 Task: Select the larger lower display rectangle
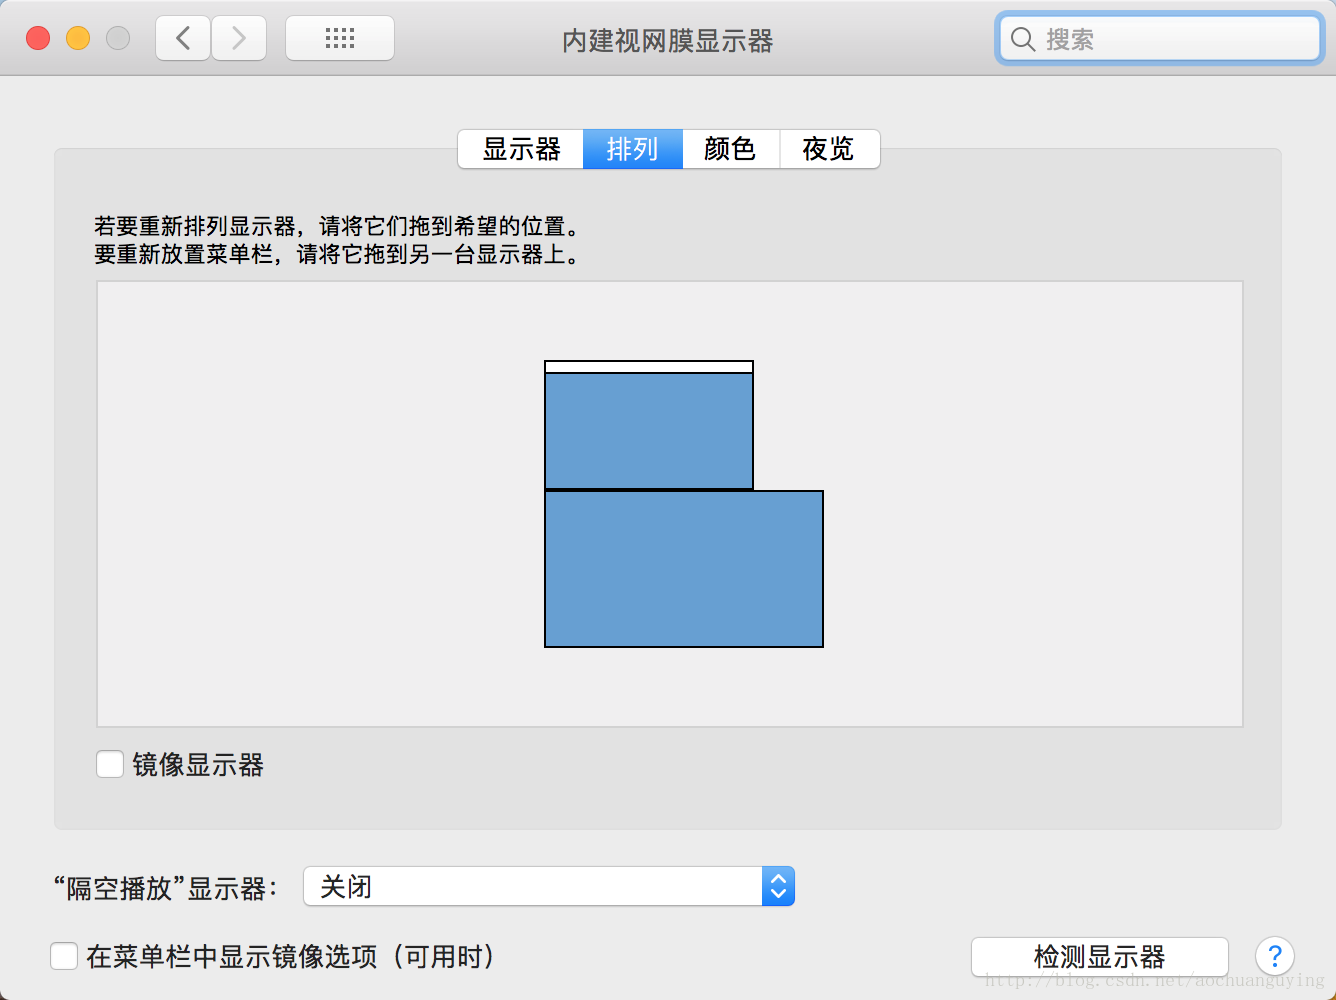[684, 569]
